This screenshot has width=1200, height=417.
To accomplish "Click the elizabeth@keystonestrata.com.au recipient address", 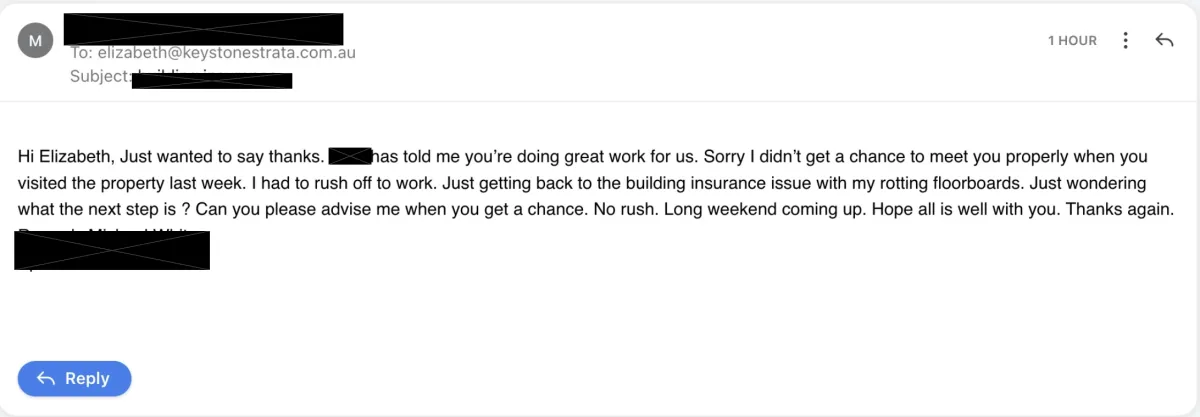I will 226,54.
